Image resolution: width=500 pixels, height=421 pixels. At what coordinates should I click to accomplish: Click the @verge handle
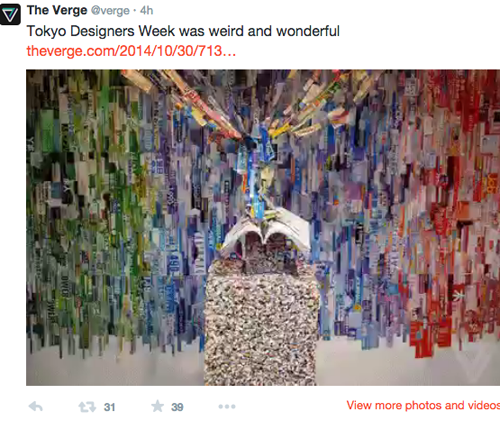110,11
